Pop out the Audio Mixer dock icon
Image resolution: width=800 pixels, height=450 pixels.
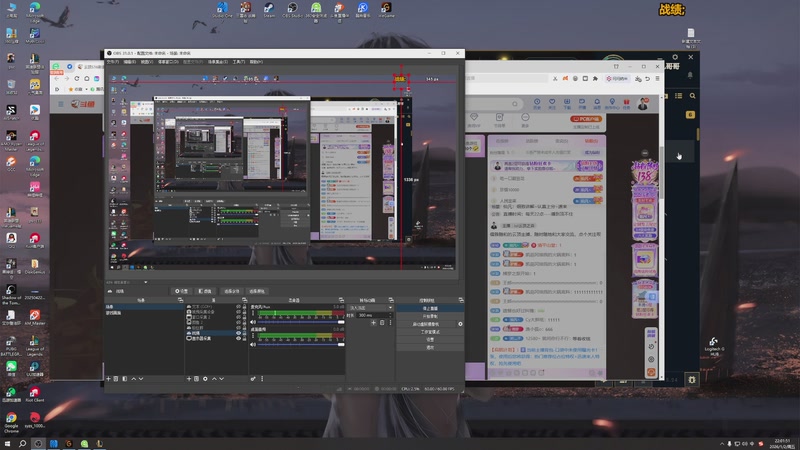point(341,300)
